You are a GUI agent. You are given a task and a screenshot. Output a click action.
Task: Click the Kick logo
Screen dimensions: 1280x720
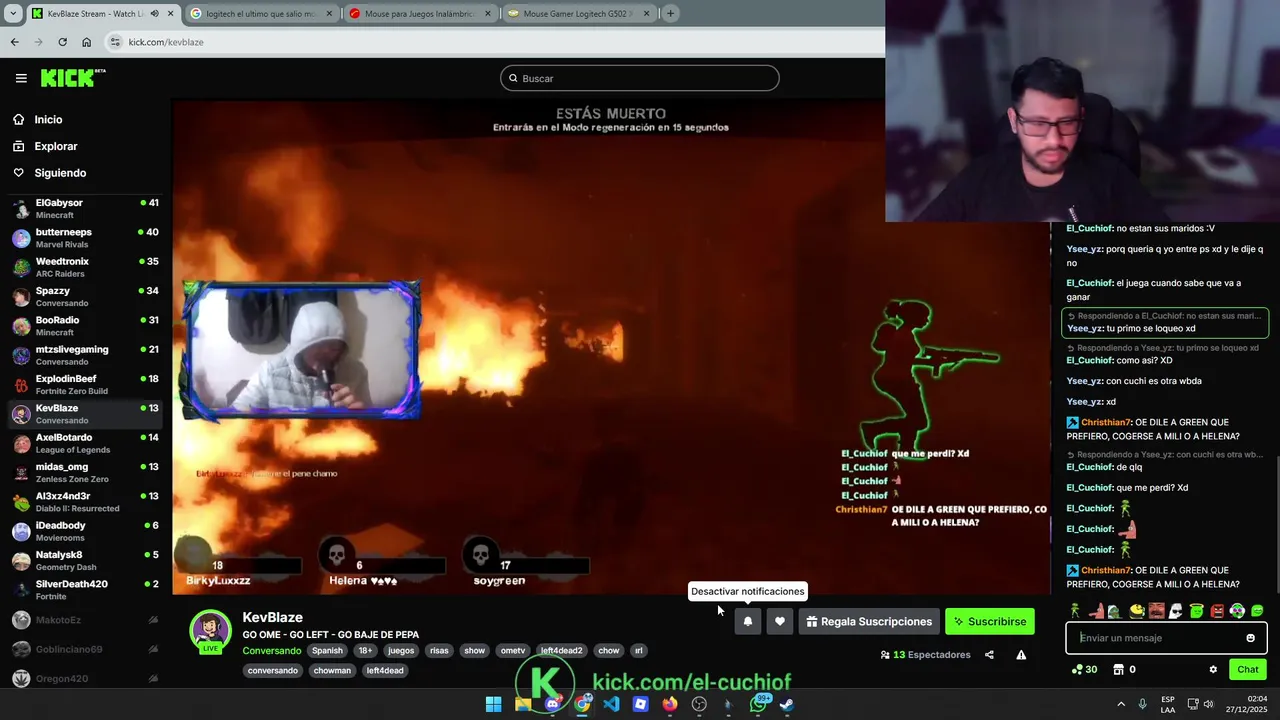point(72,78)
